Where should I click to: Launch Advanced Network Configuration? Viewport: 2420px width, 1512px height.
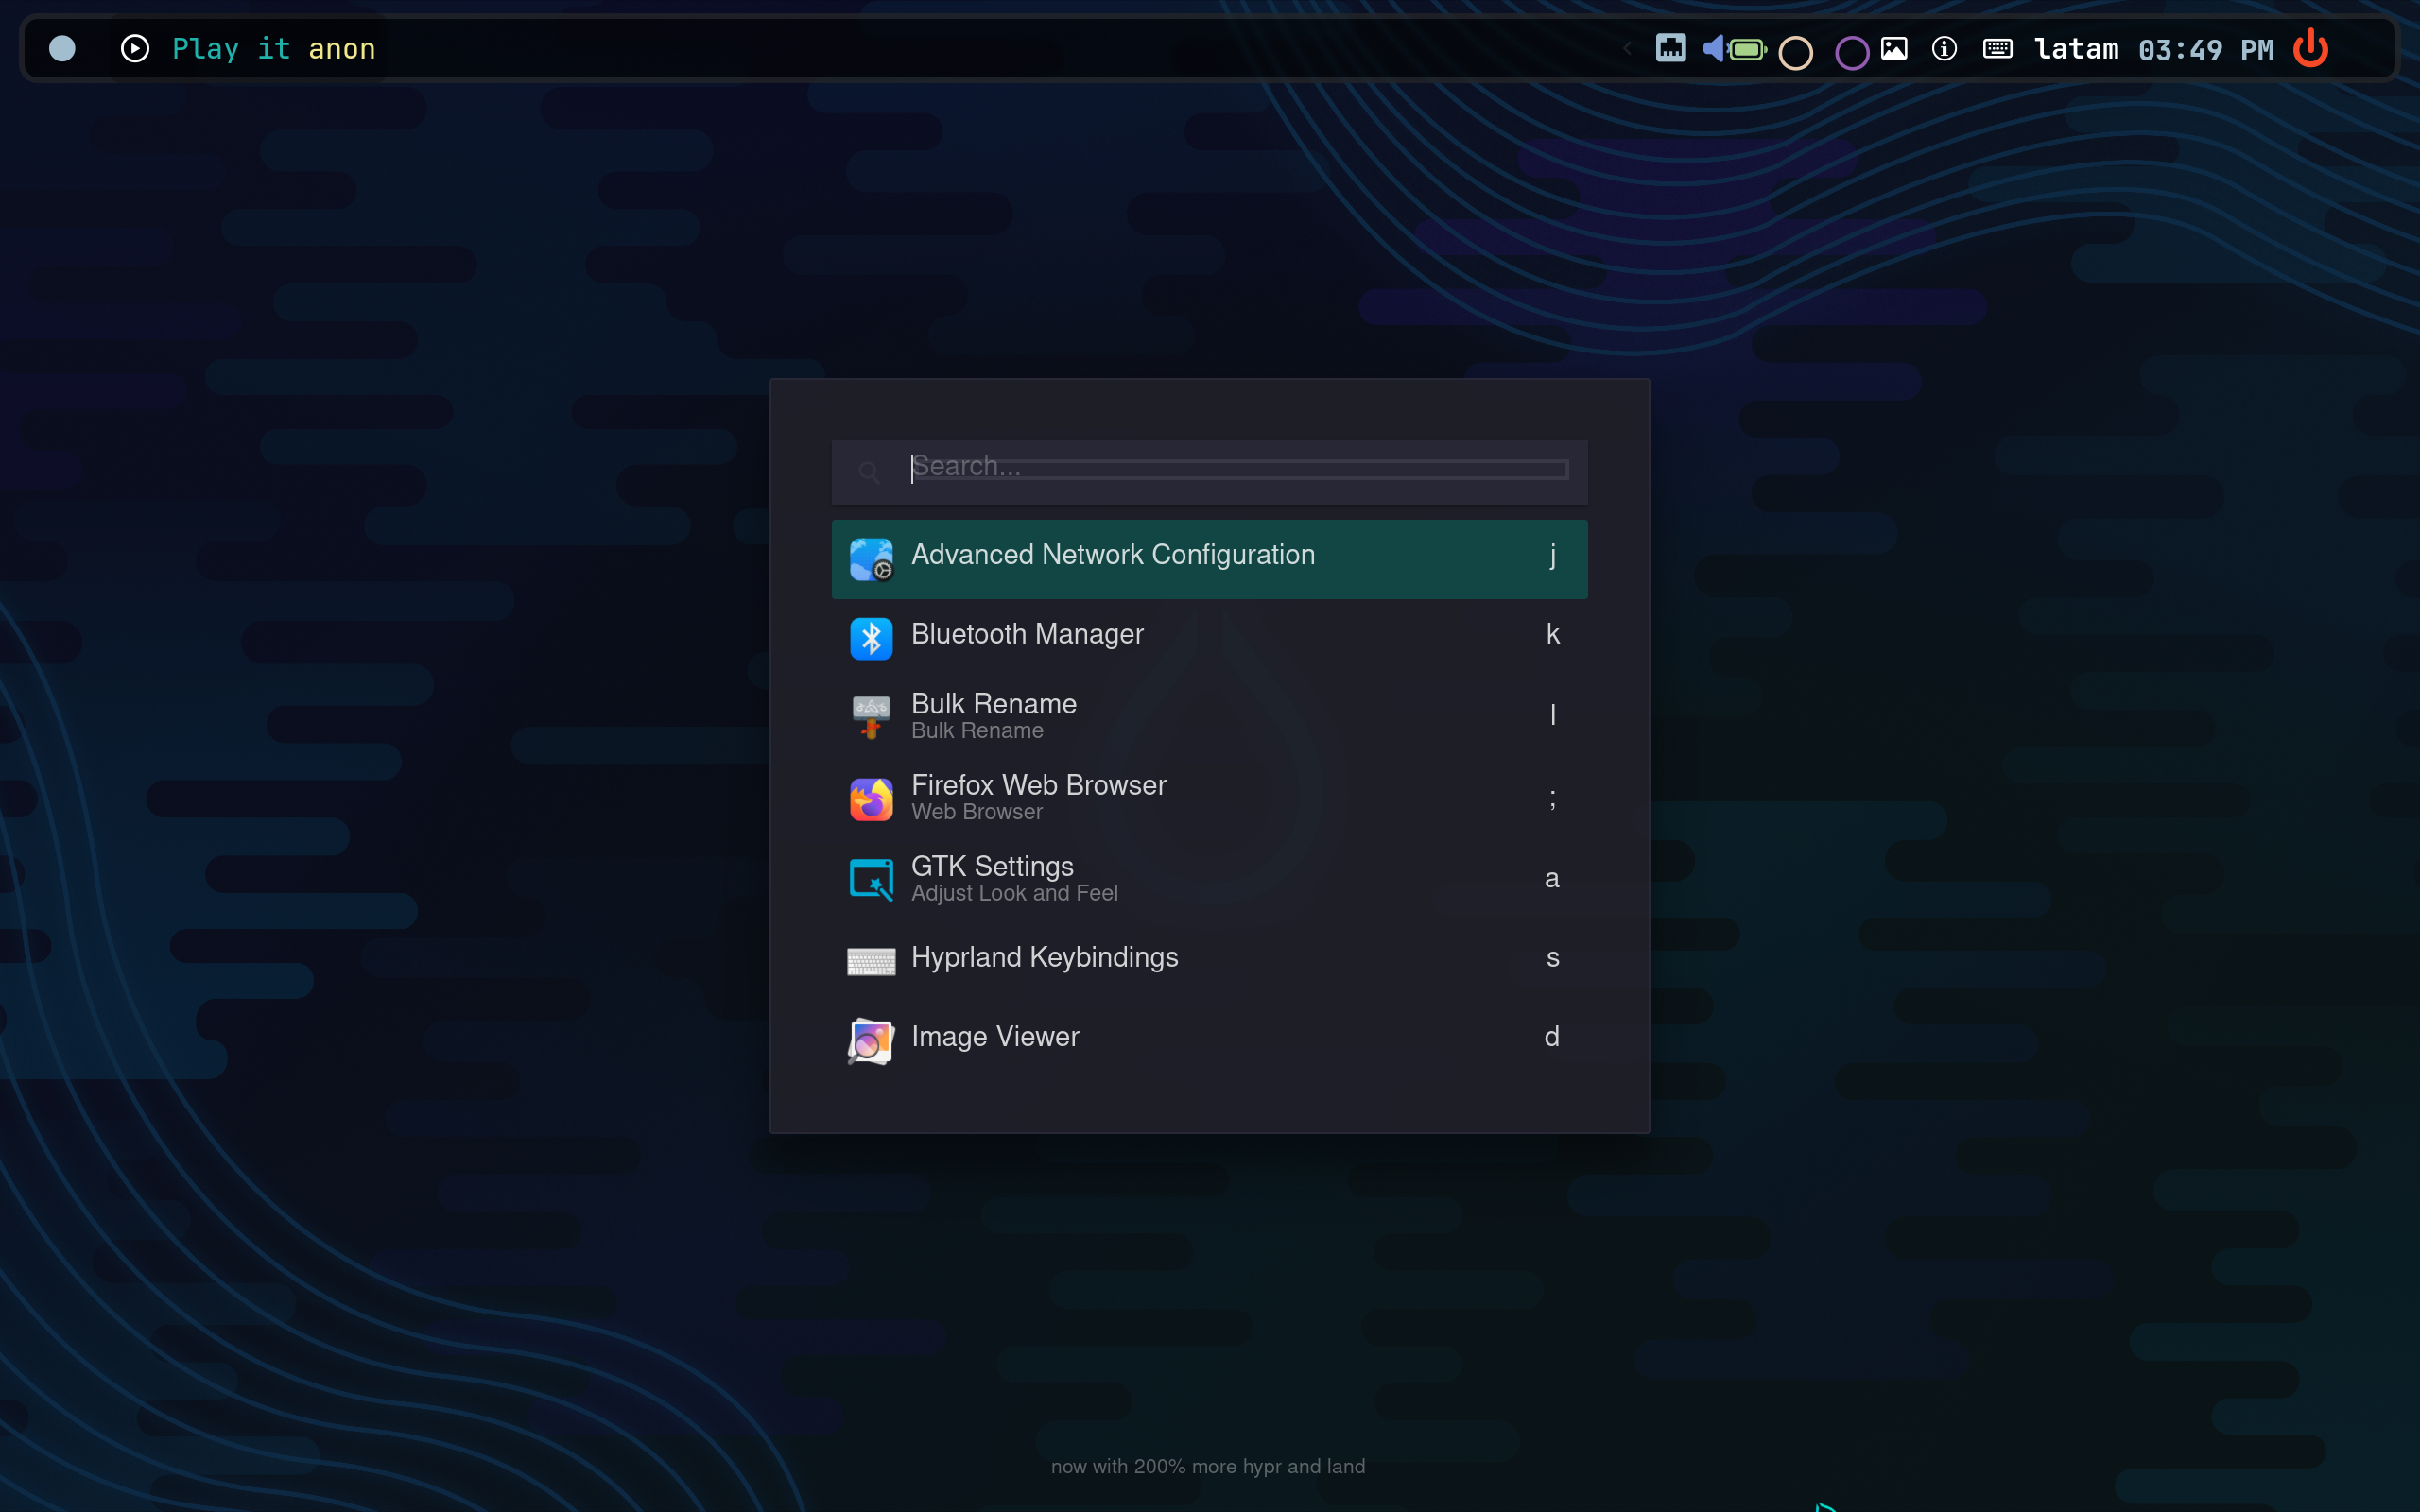pos(1209,559)
